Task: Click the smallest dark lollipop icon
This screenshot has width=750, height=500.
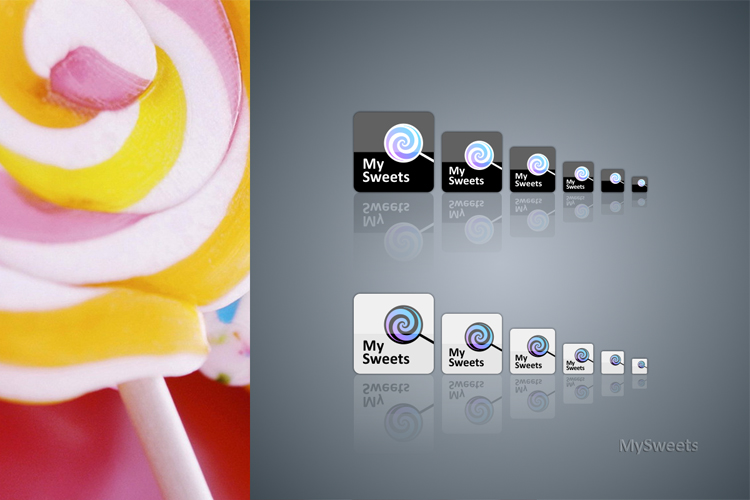Action: pos(640,185)
